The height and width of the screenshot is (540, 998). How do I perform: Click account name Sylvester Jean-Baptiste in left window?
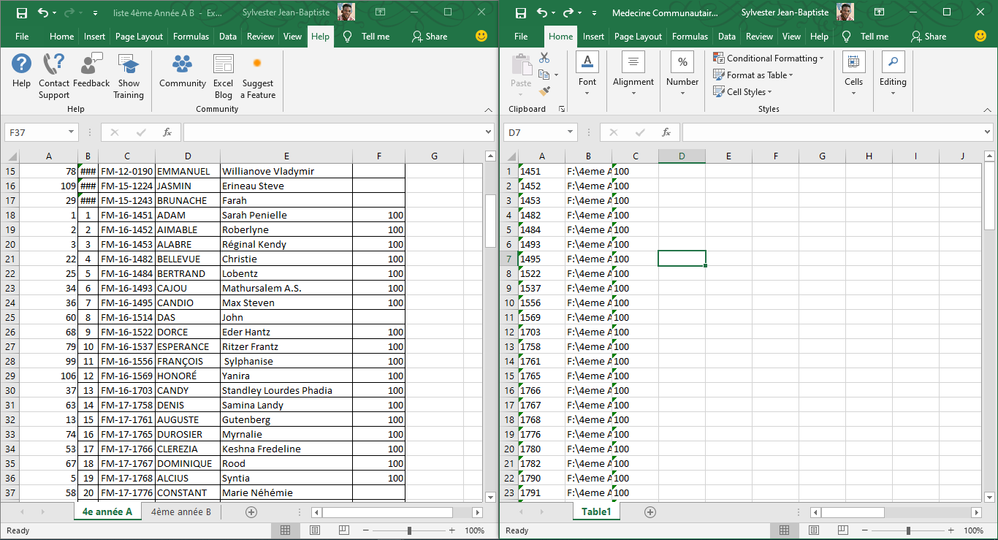286,13
